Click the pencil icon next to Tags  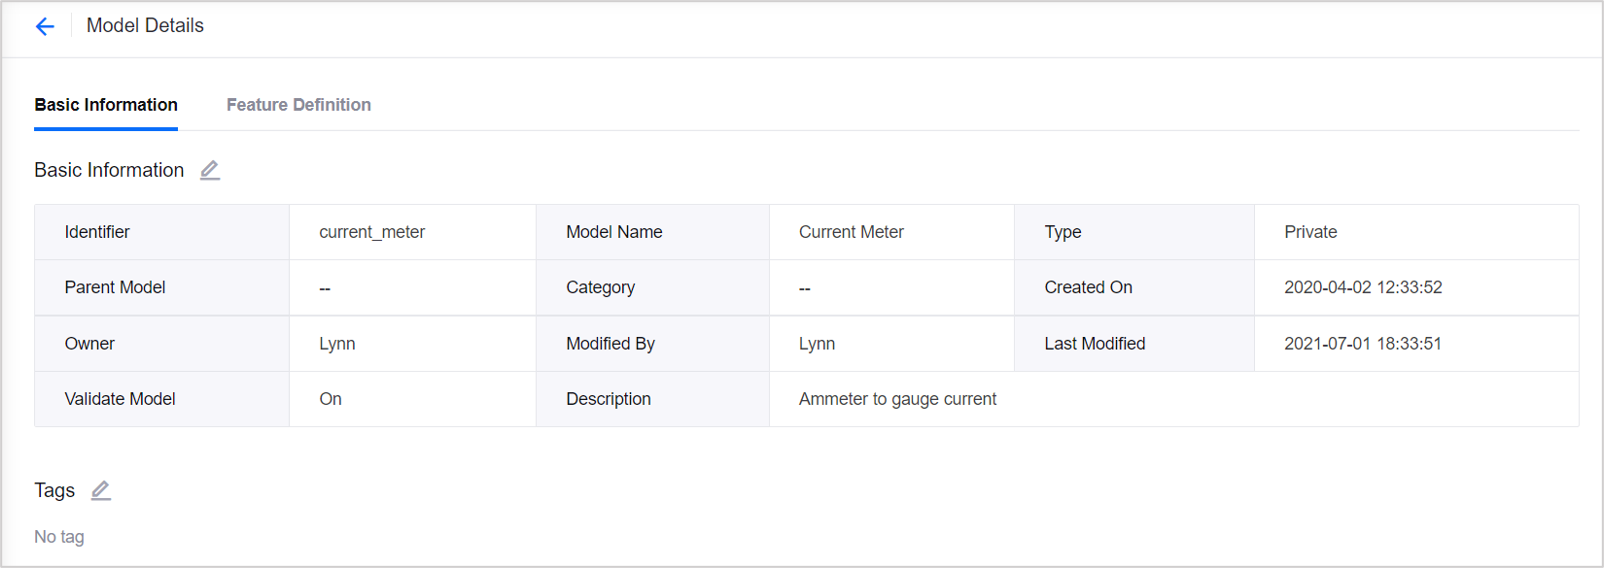101,490
